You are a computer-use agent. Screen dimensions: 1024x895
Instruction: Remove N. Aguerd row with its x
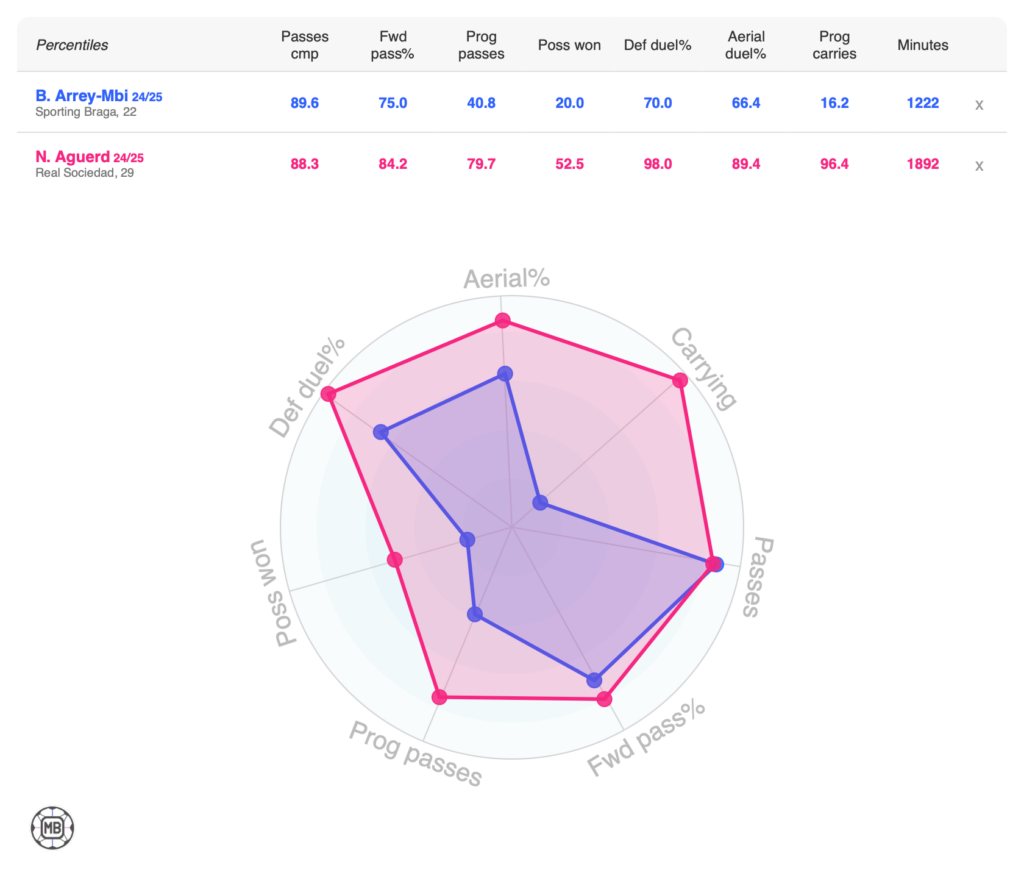[980, 166]
